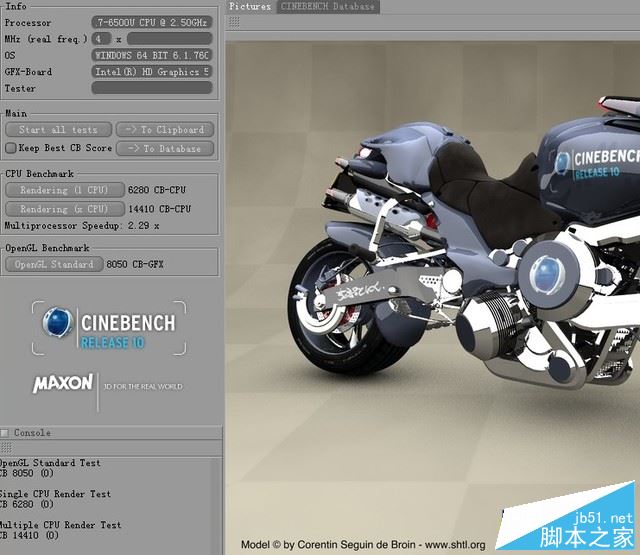Select the 14410 CB-CPU score text
Screen dimensions: 640x555
click(x=160, y=209)
